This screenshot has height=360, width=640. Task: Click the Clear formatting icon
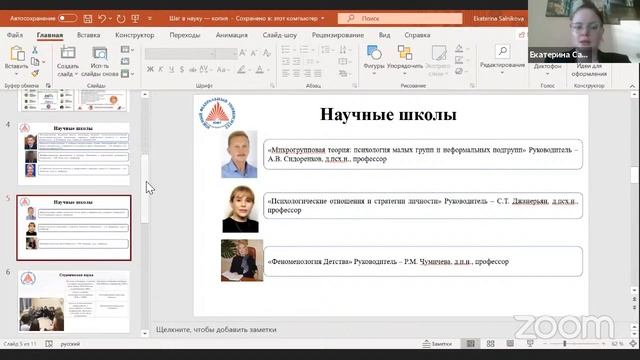click(x=267, y=53)
